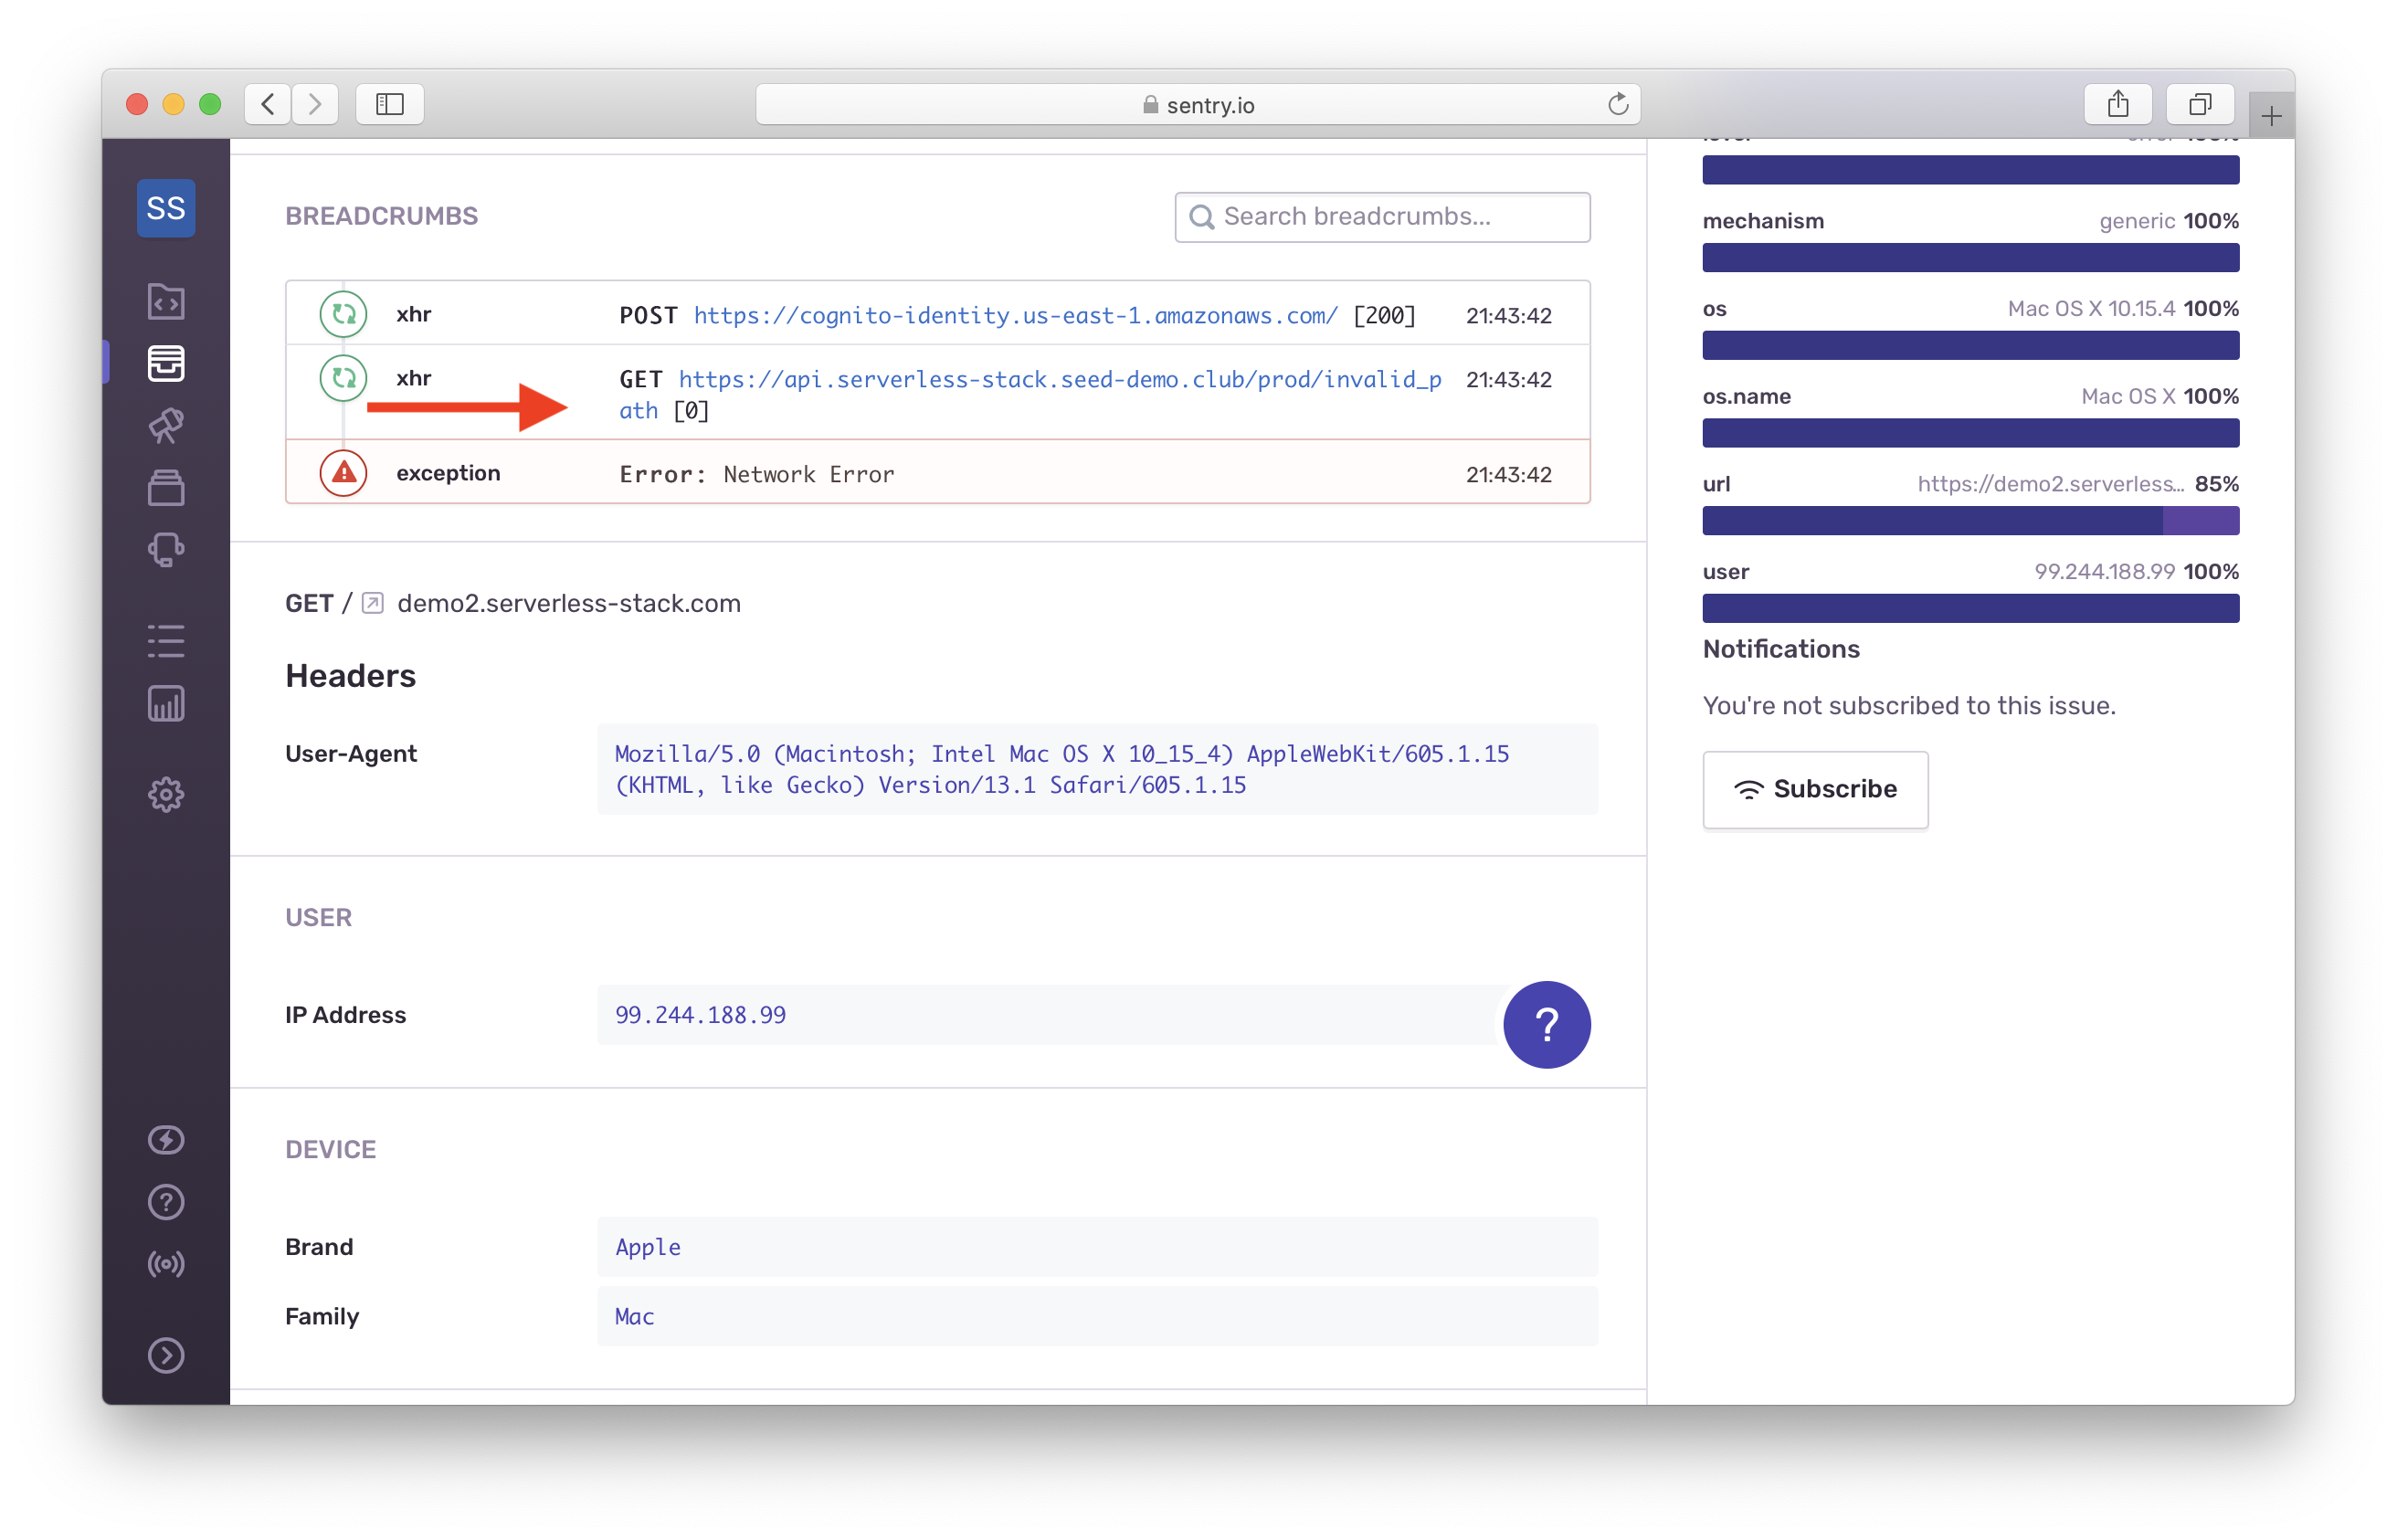
Task: Open Releases box icon in sidebar
Action: (166, 488)
